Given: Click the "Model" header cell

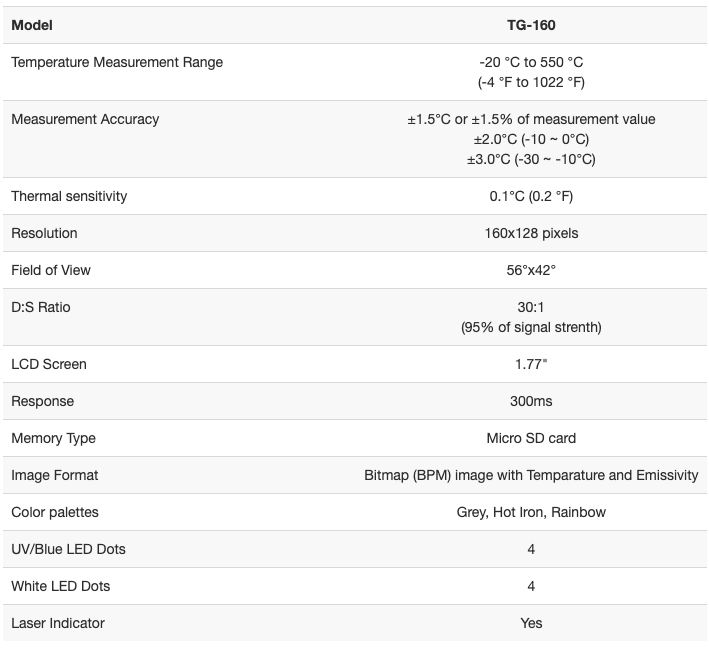Looking at the screenshot, I should tap(32, 25).
